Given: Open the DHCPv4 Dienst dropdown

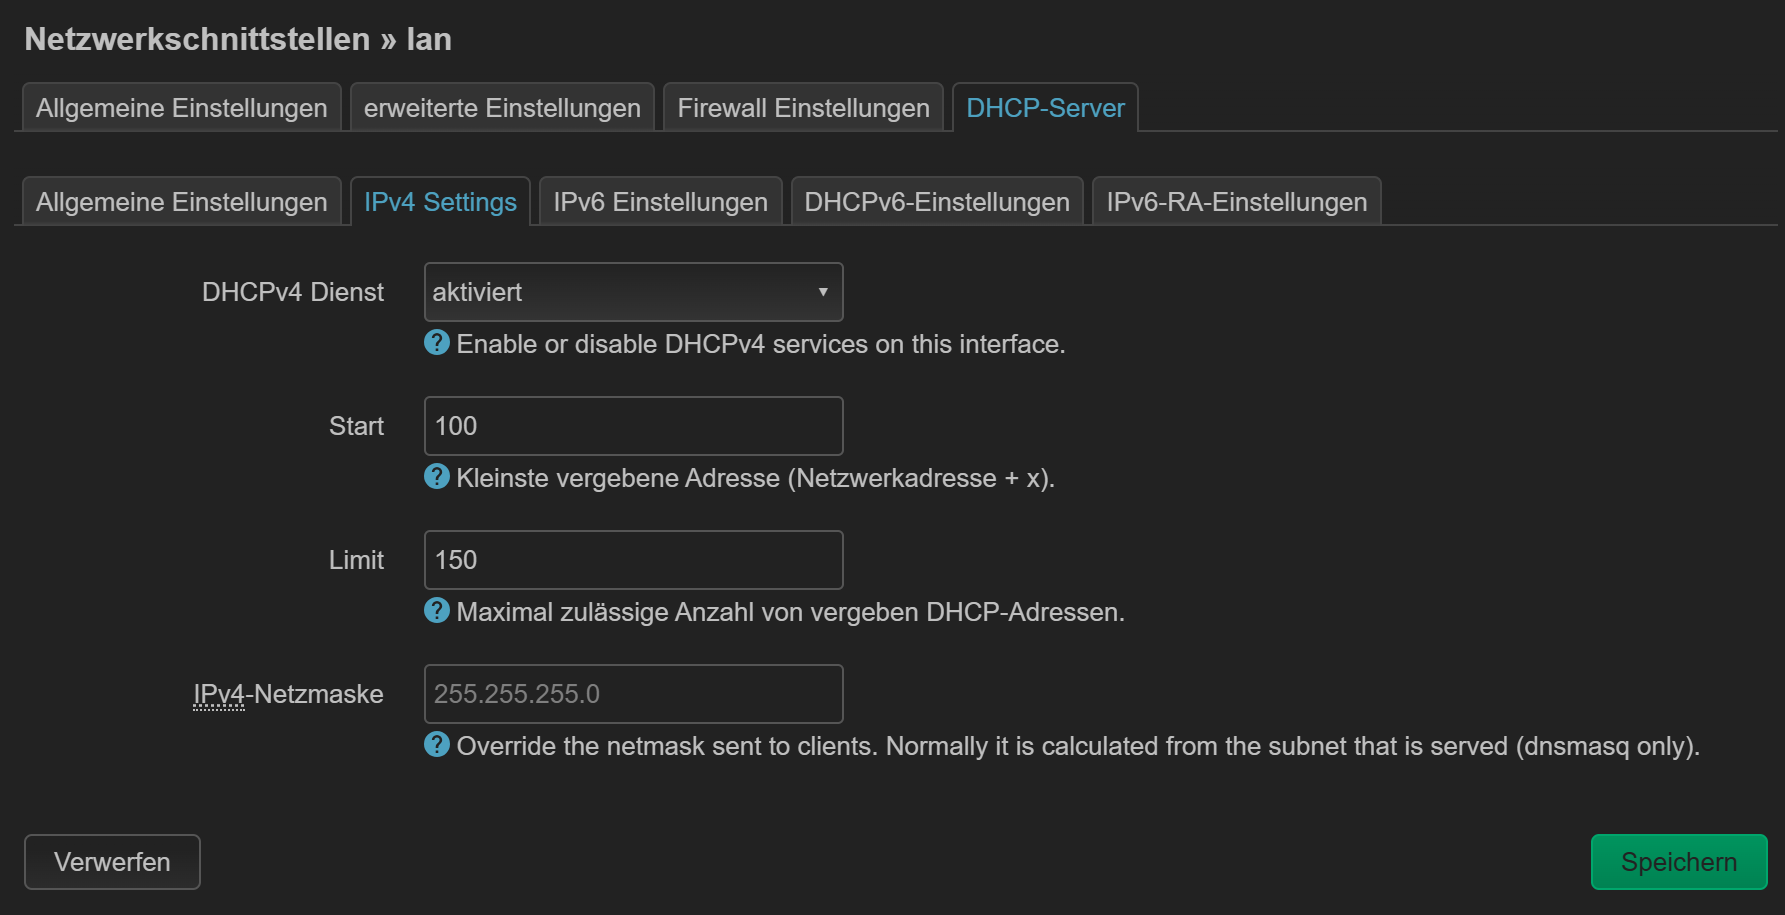Looking at the screenshot, I should (632, 292).
